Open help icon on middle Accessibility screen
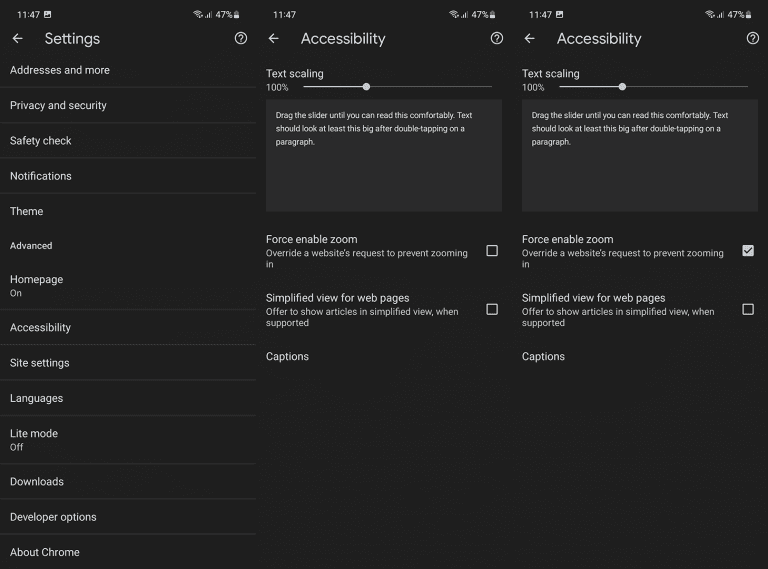 497,39
